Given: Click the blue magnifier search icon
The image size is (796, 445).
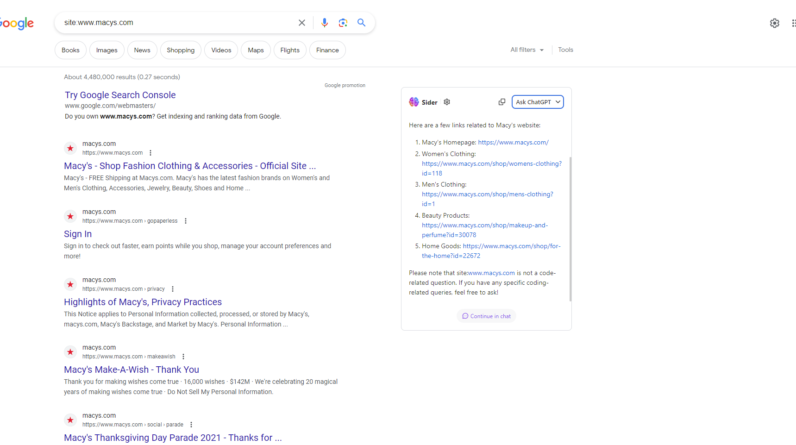Looking at the screenshot, I should (361, 22).
